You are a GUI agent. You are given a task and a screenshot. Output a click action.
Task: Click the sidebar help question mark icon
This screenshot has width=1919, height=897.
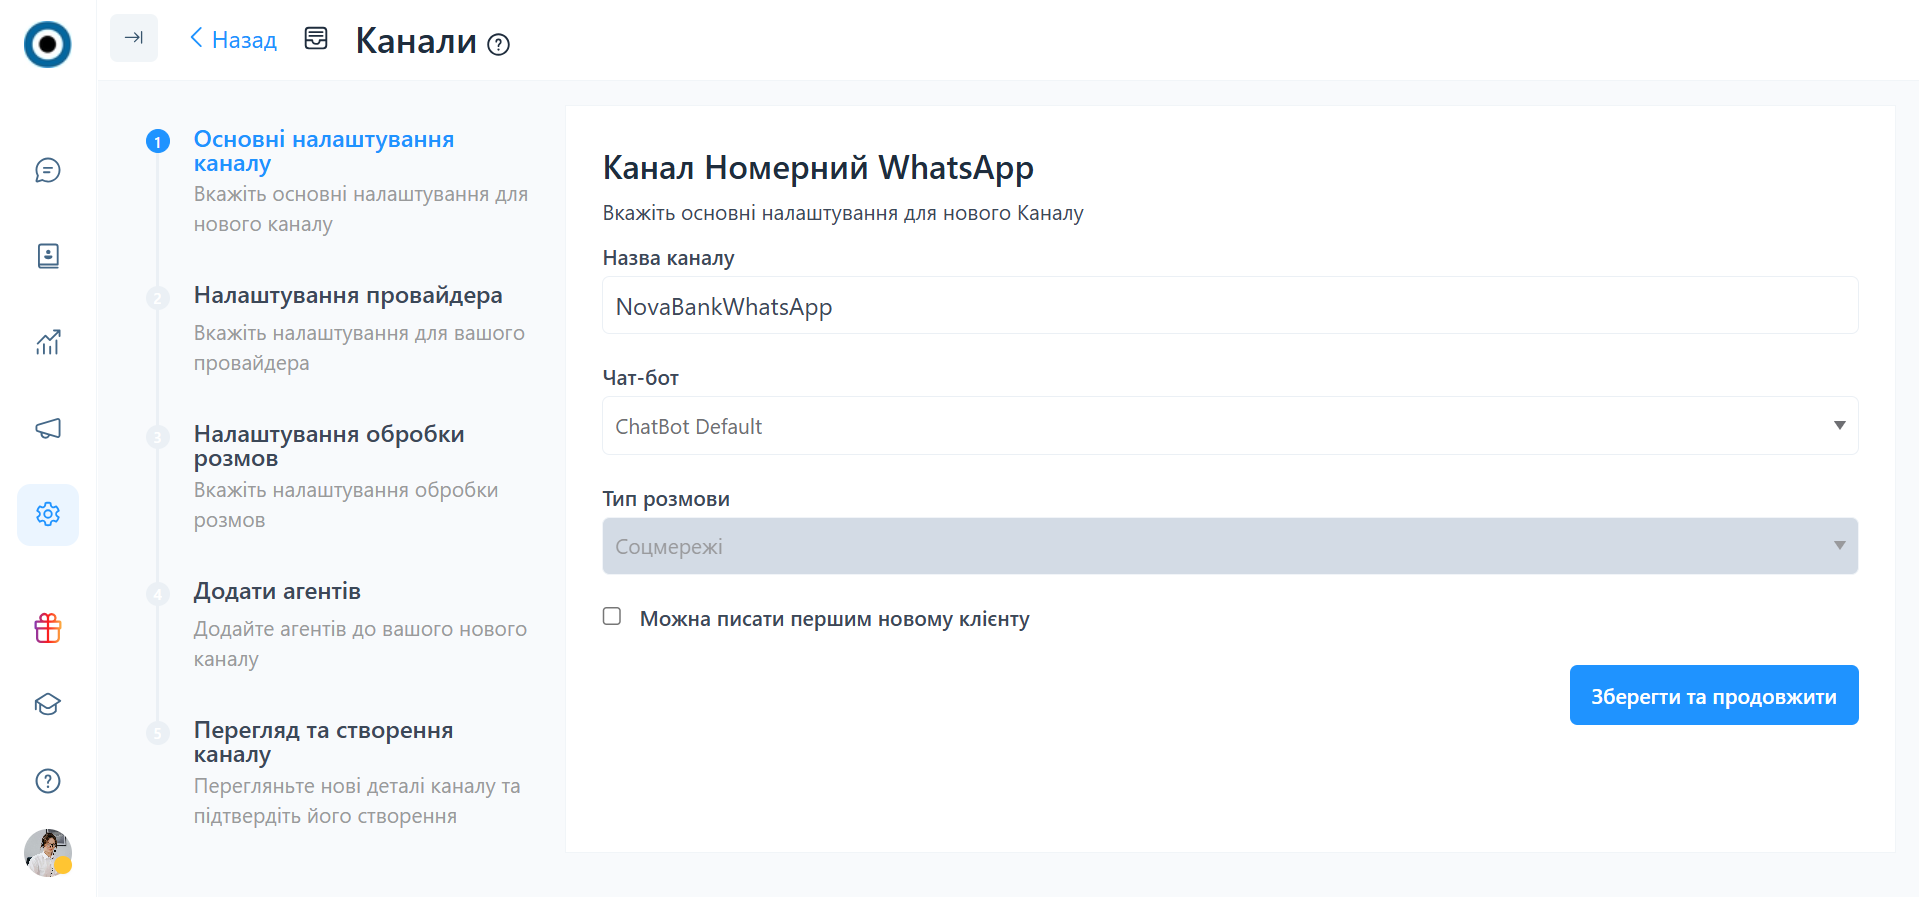[48, 781]
